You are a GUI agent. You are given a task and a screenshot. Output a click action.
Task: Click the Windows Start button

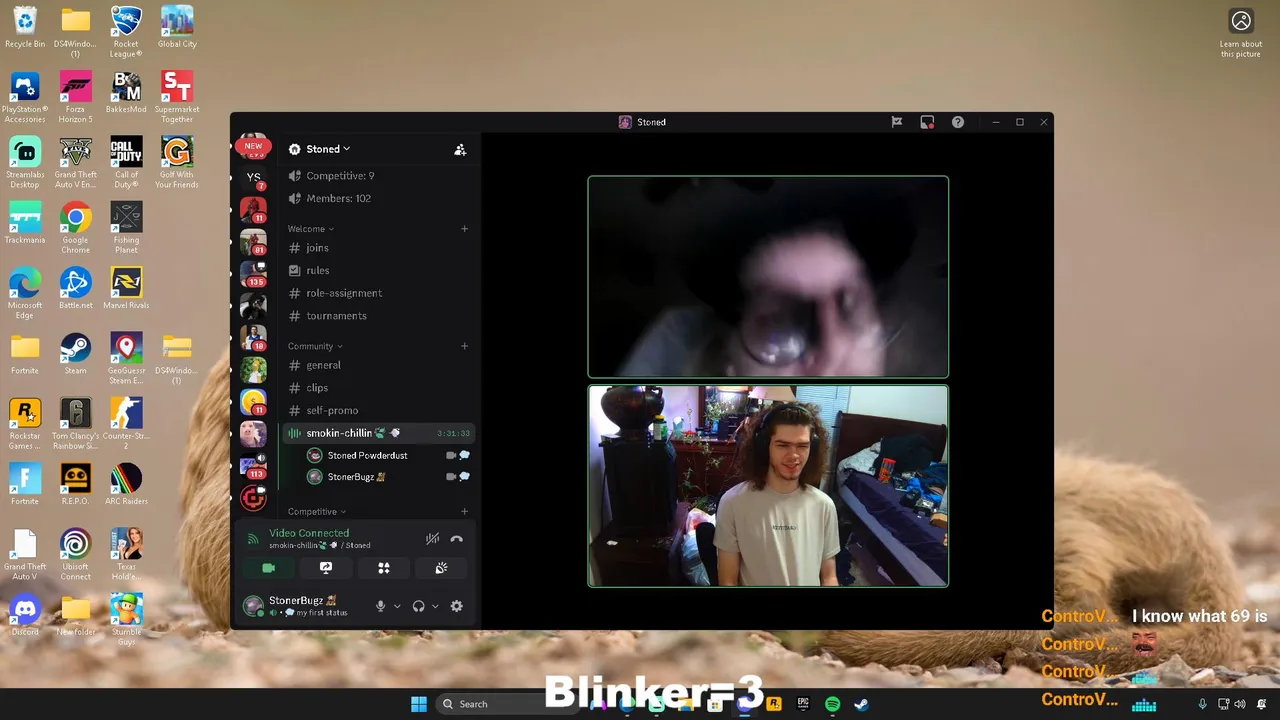tap(419, 704)
